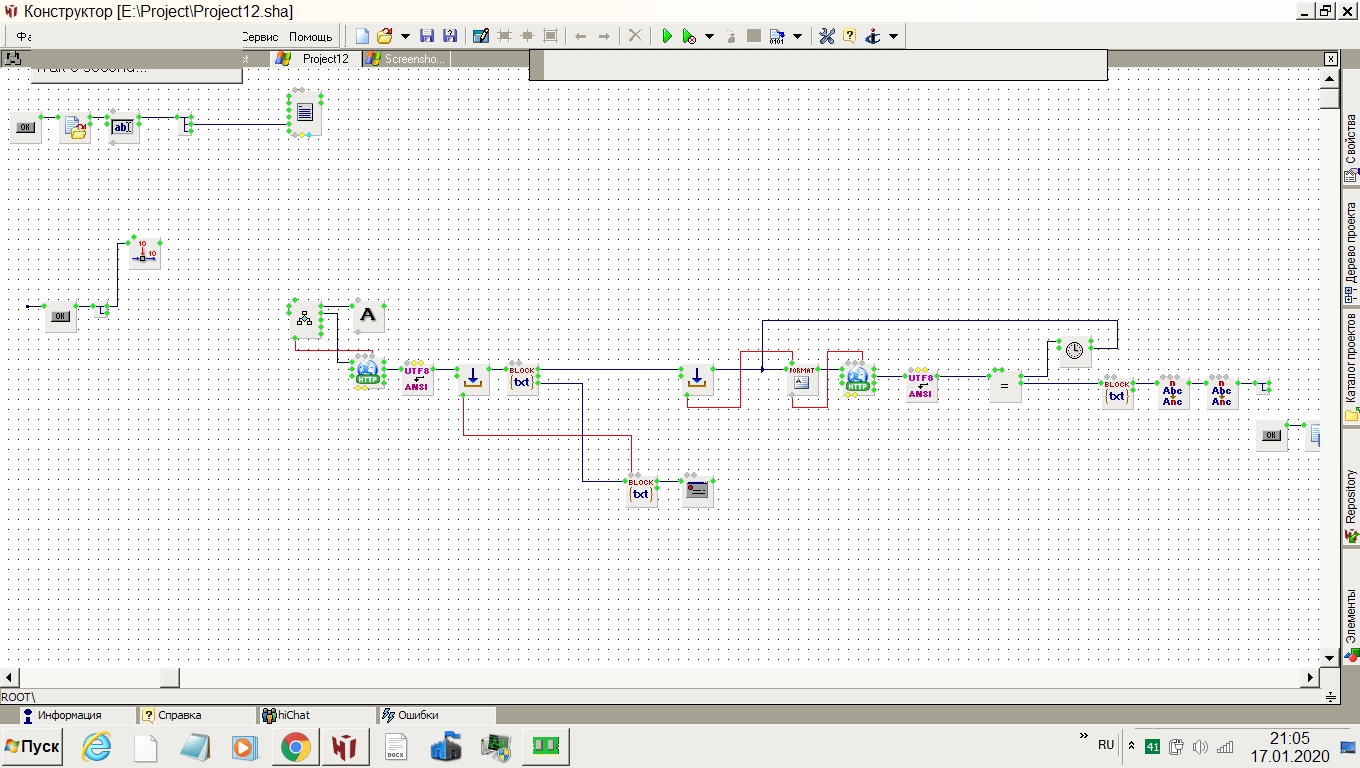Viewport: 1360px width, 768px height.
Task: Select the Edit 'ab' element in top row
Action: click(122, 127)
